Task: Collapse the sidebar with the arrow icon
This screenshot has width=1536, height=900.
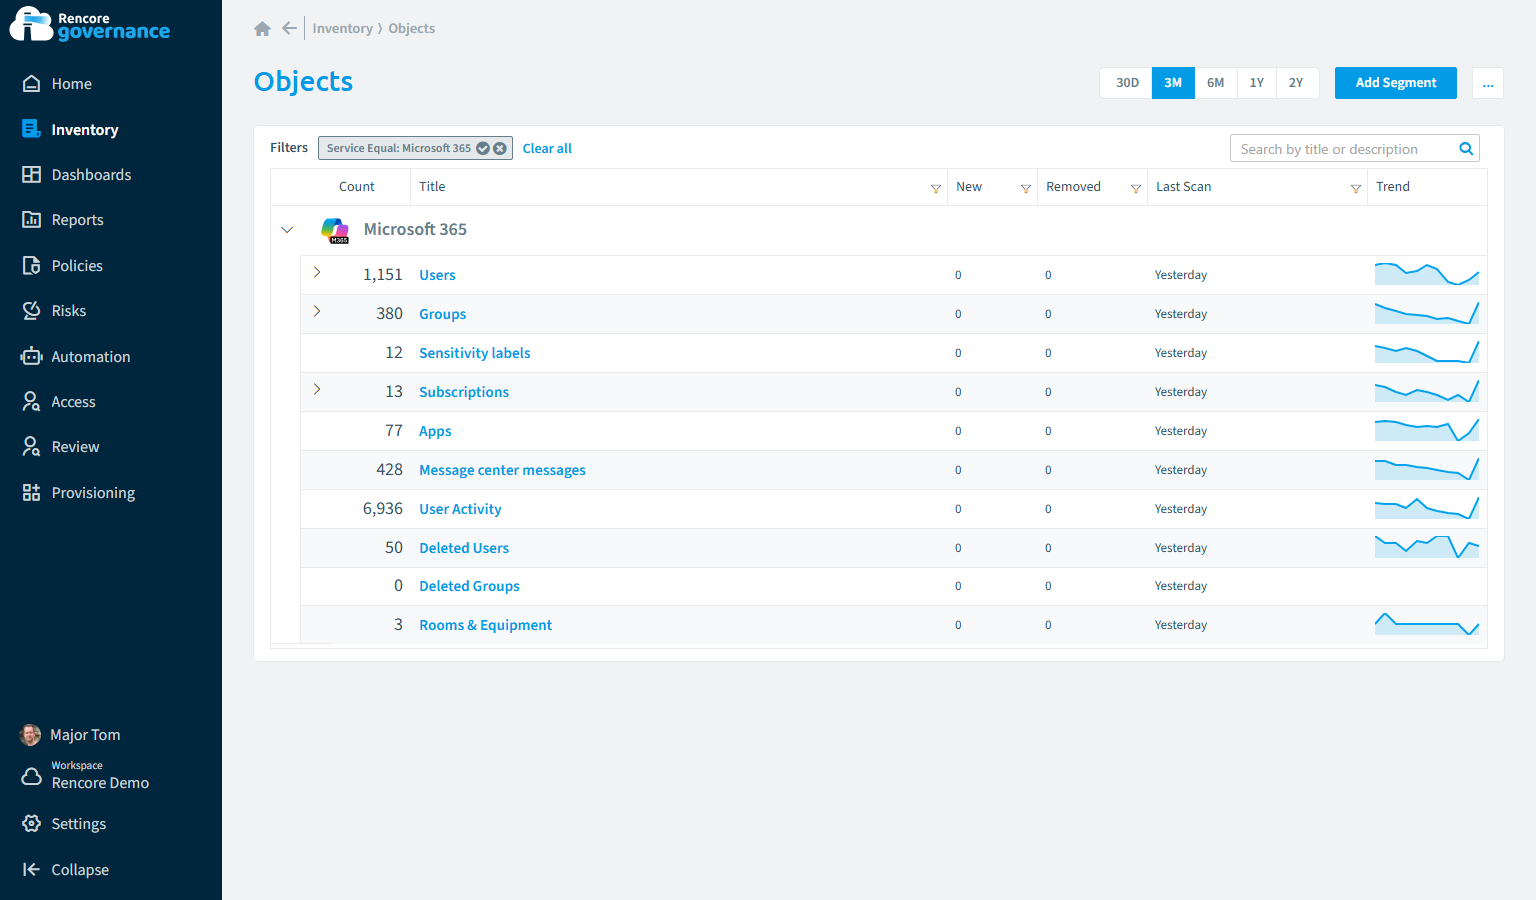Action: click(31, 869)
